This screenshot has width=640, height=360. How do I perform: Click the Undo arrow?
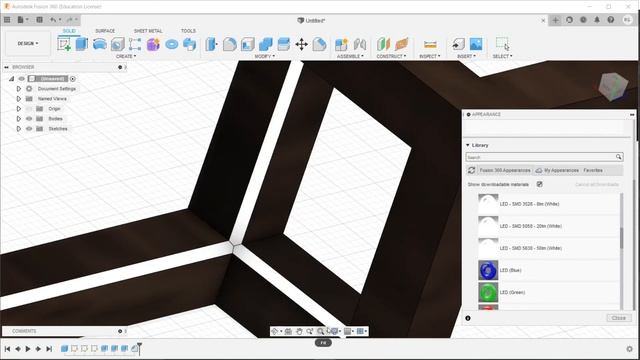coord(53,20)
